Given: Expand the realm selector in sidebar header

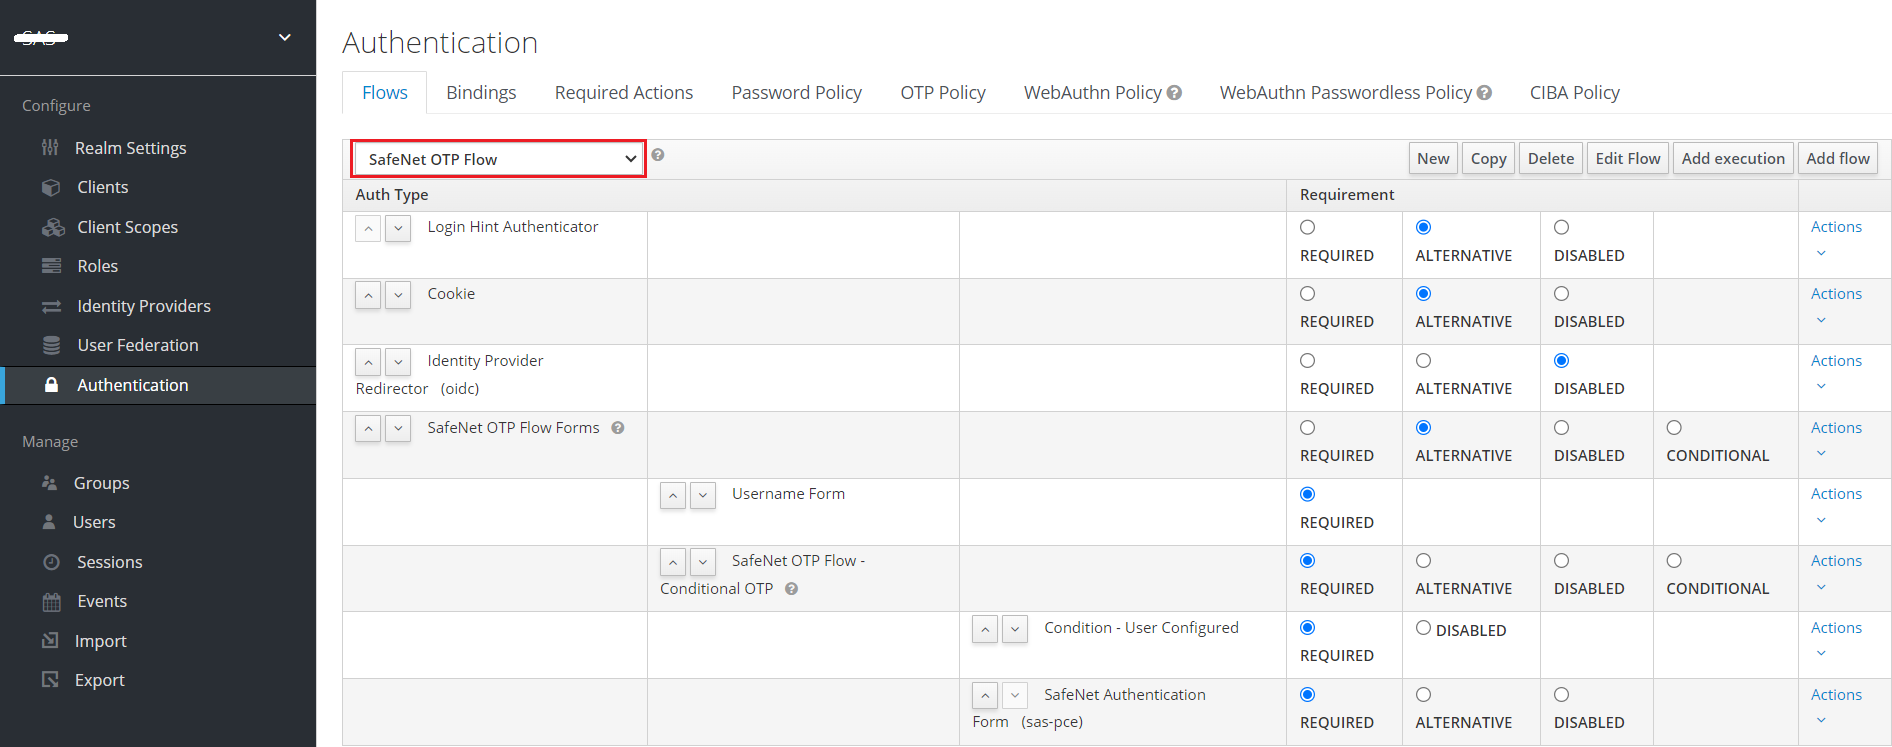Looking at the screenshot, I should (x=284, y=38).
